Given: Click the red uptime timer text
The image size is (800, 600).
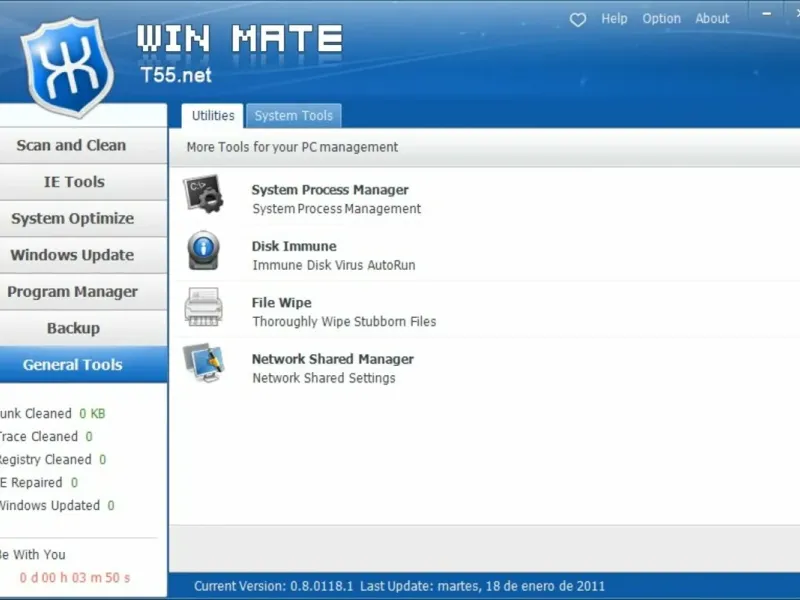Looking at the screenshot, I should (75, 578).
